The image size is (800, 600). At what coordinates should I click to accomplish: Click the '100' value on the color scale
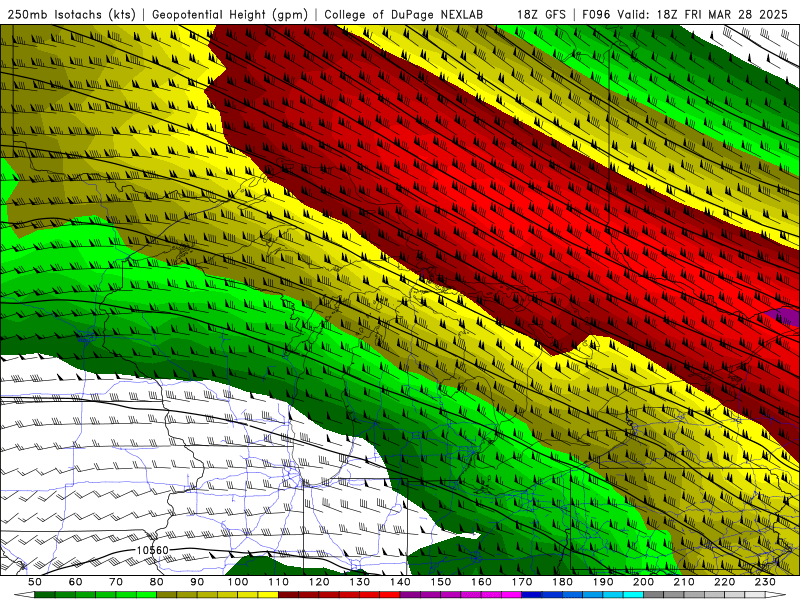click(238, 582)
